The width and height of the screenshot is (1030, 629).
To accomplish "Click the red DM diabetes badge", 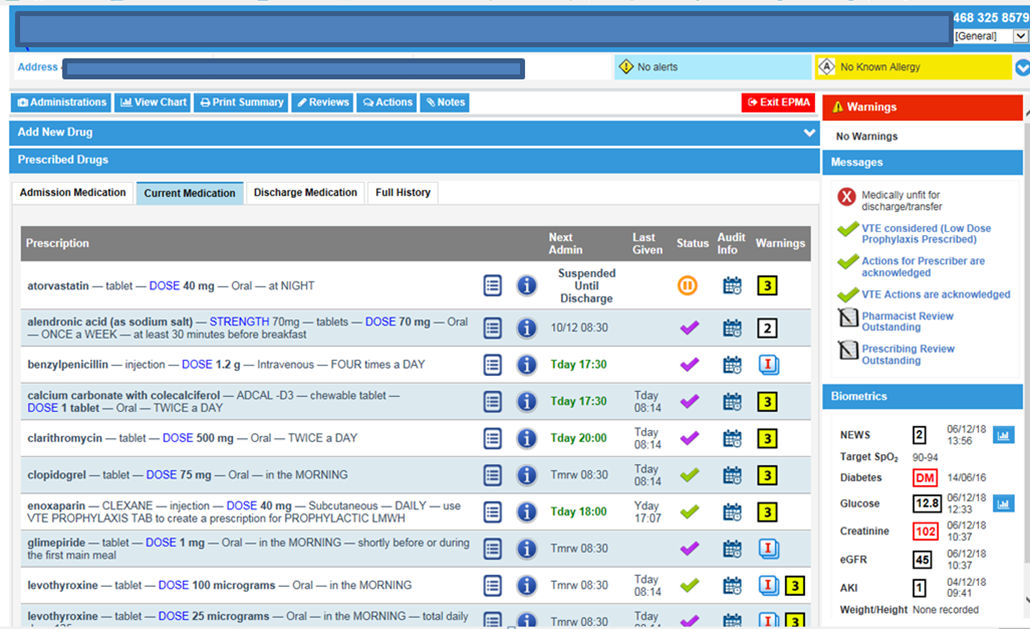I will point(925,478).
